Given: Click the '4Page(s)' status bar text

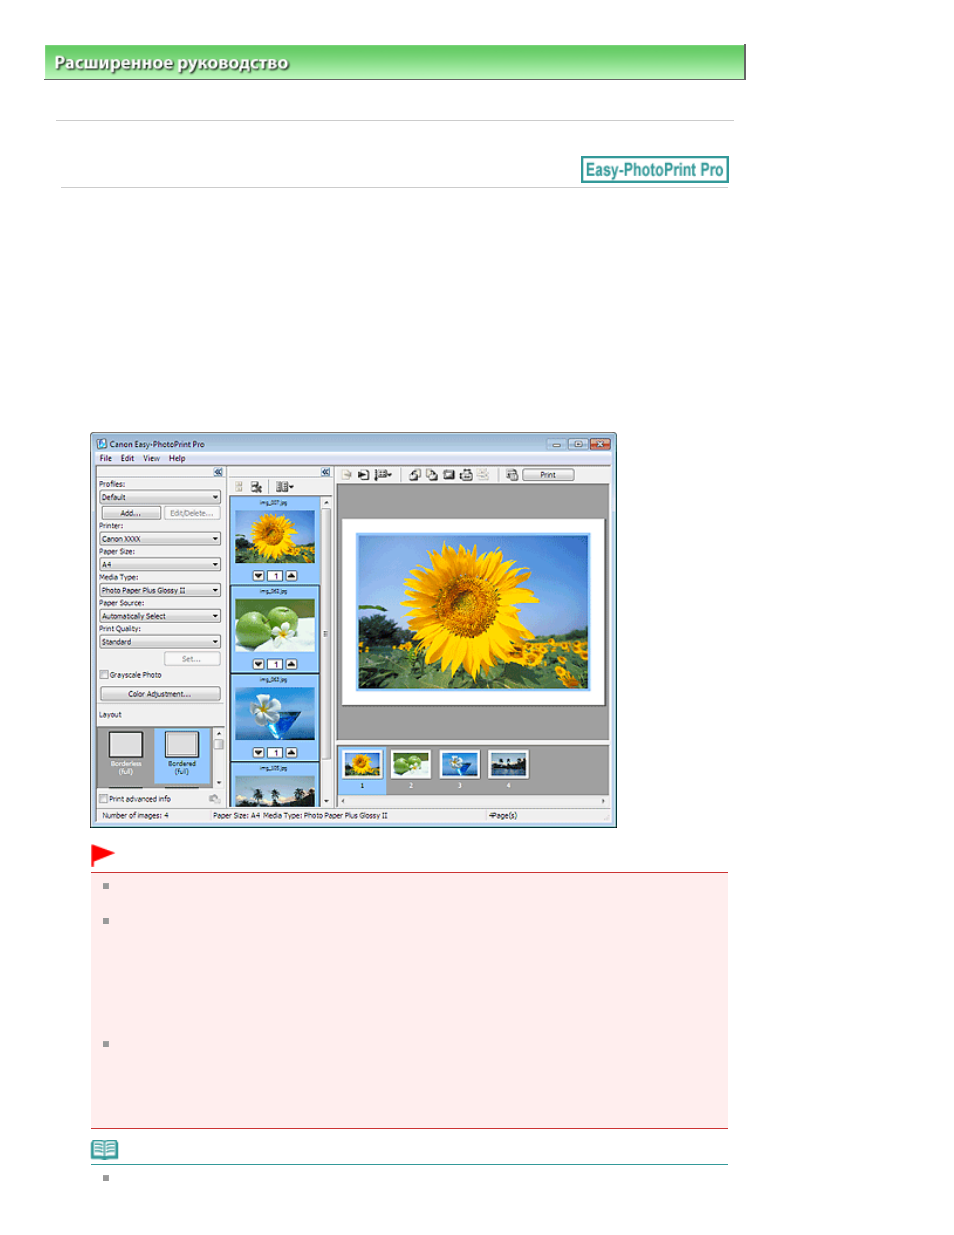Looking at the screenshot, I should pyautogui.click(x=503, y=816).
